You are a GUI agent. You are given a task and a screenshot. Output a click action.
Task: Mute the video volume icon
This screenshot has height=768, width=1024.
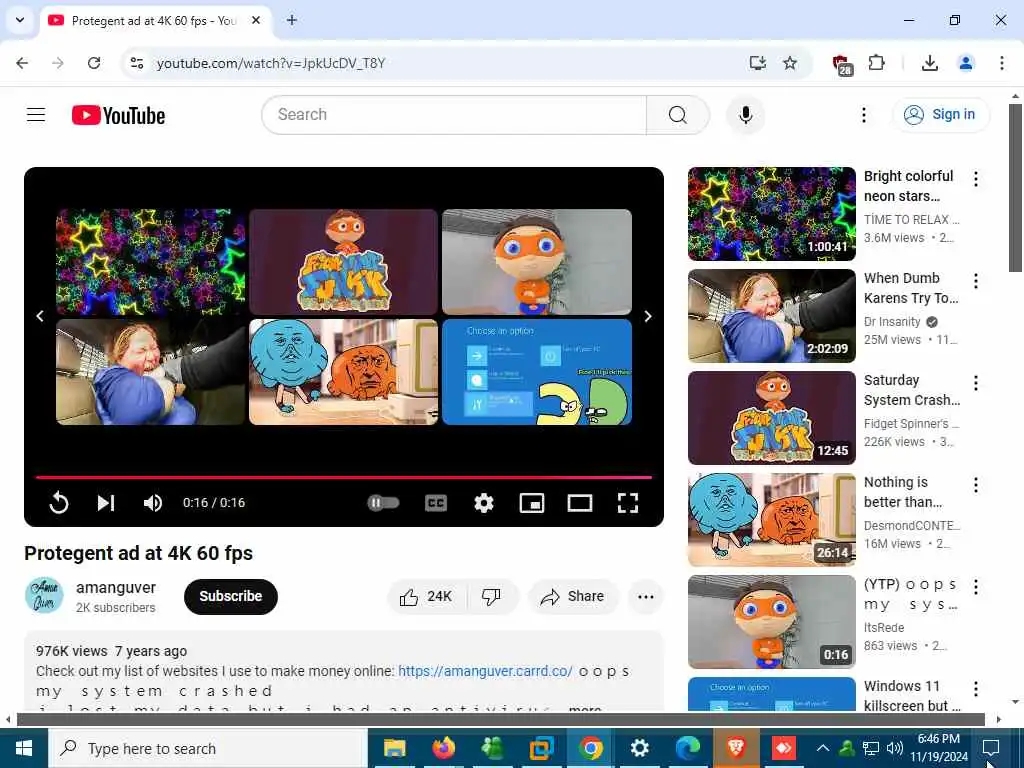tap(153, 503)
